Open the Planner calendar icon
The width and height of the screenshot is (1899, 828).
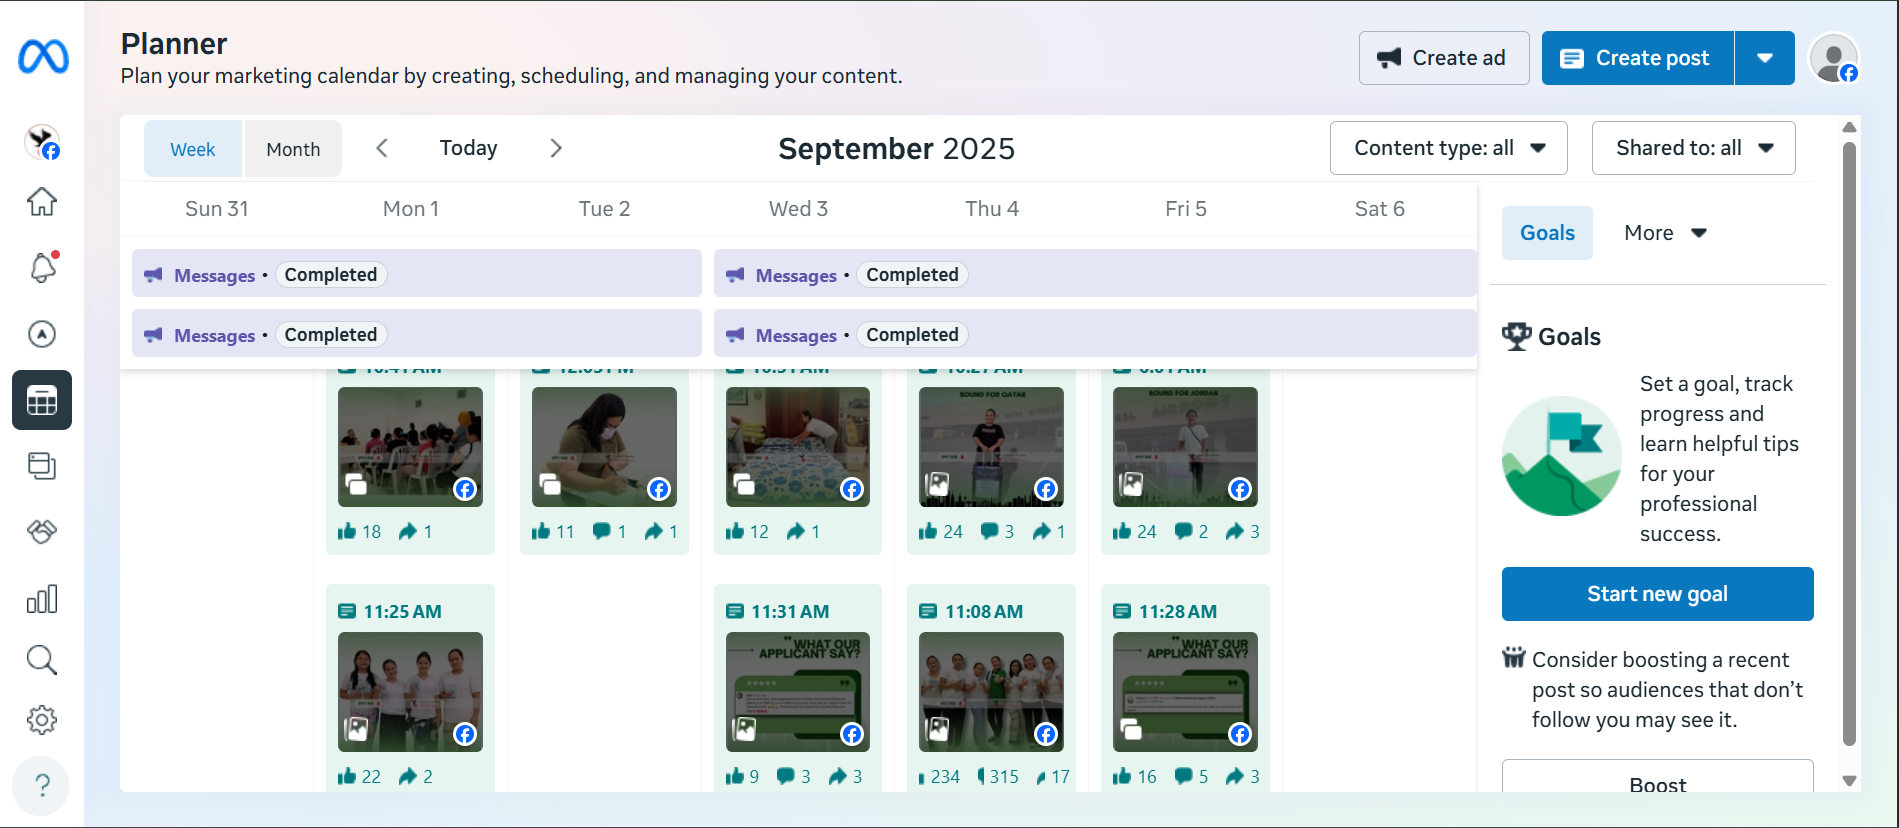tap(42, 400)
